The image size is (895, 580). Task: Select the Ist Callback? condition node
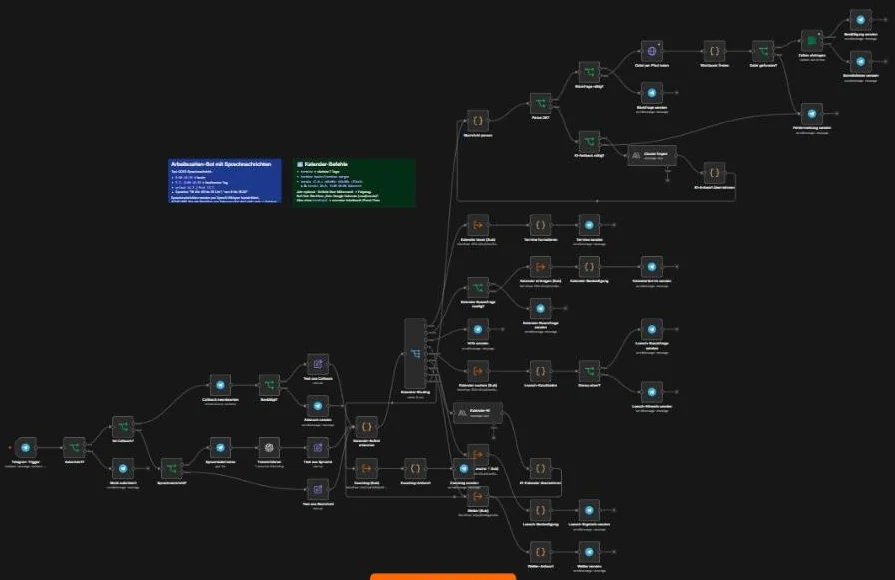click(123, 426)
